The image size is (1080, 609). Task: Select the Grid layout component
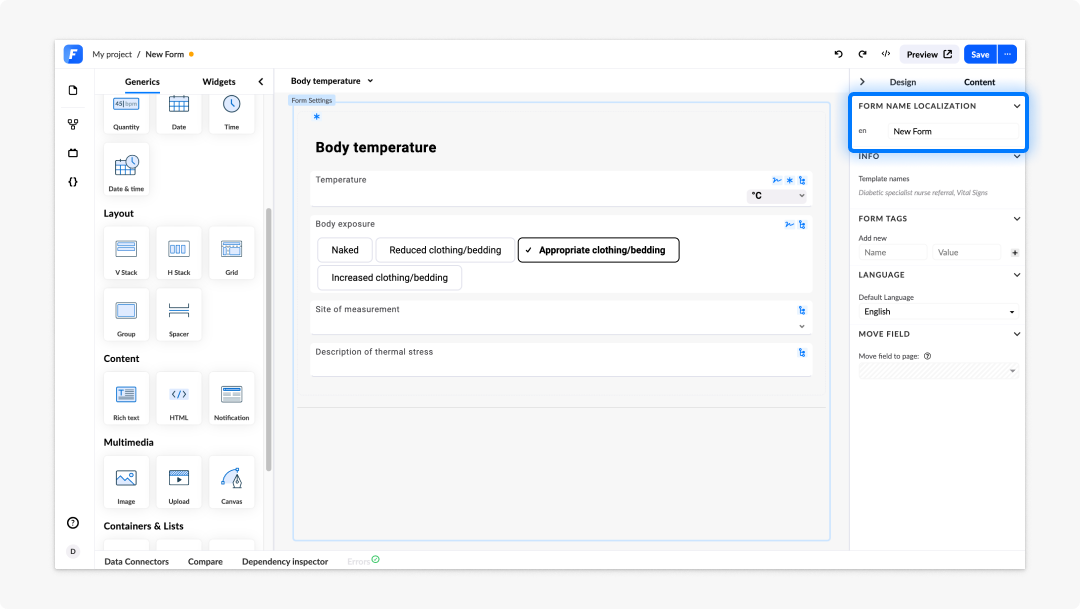(x=231, y=253)
